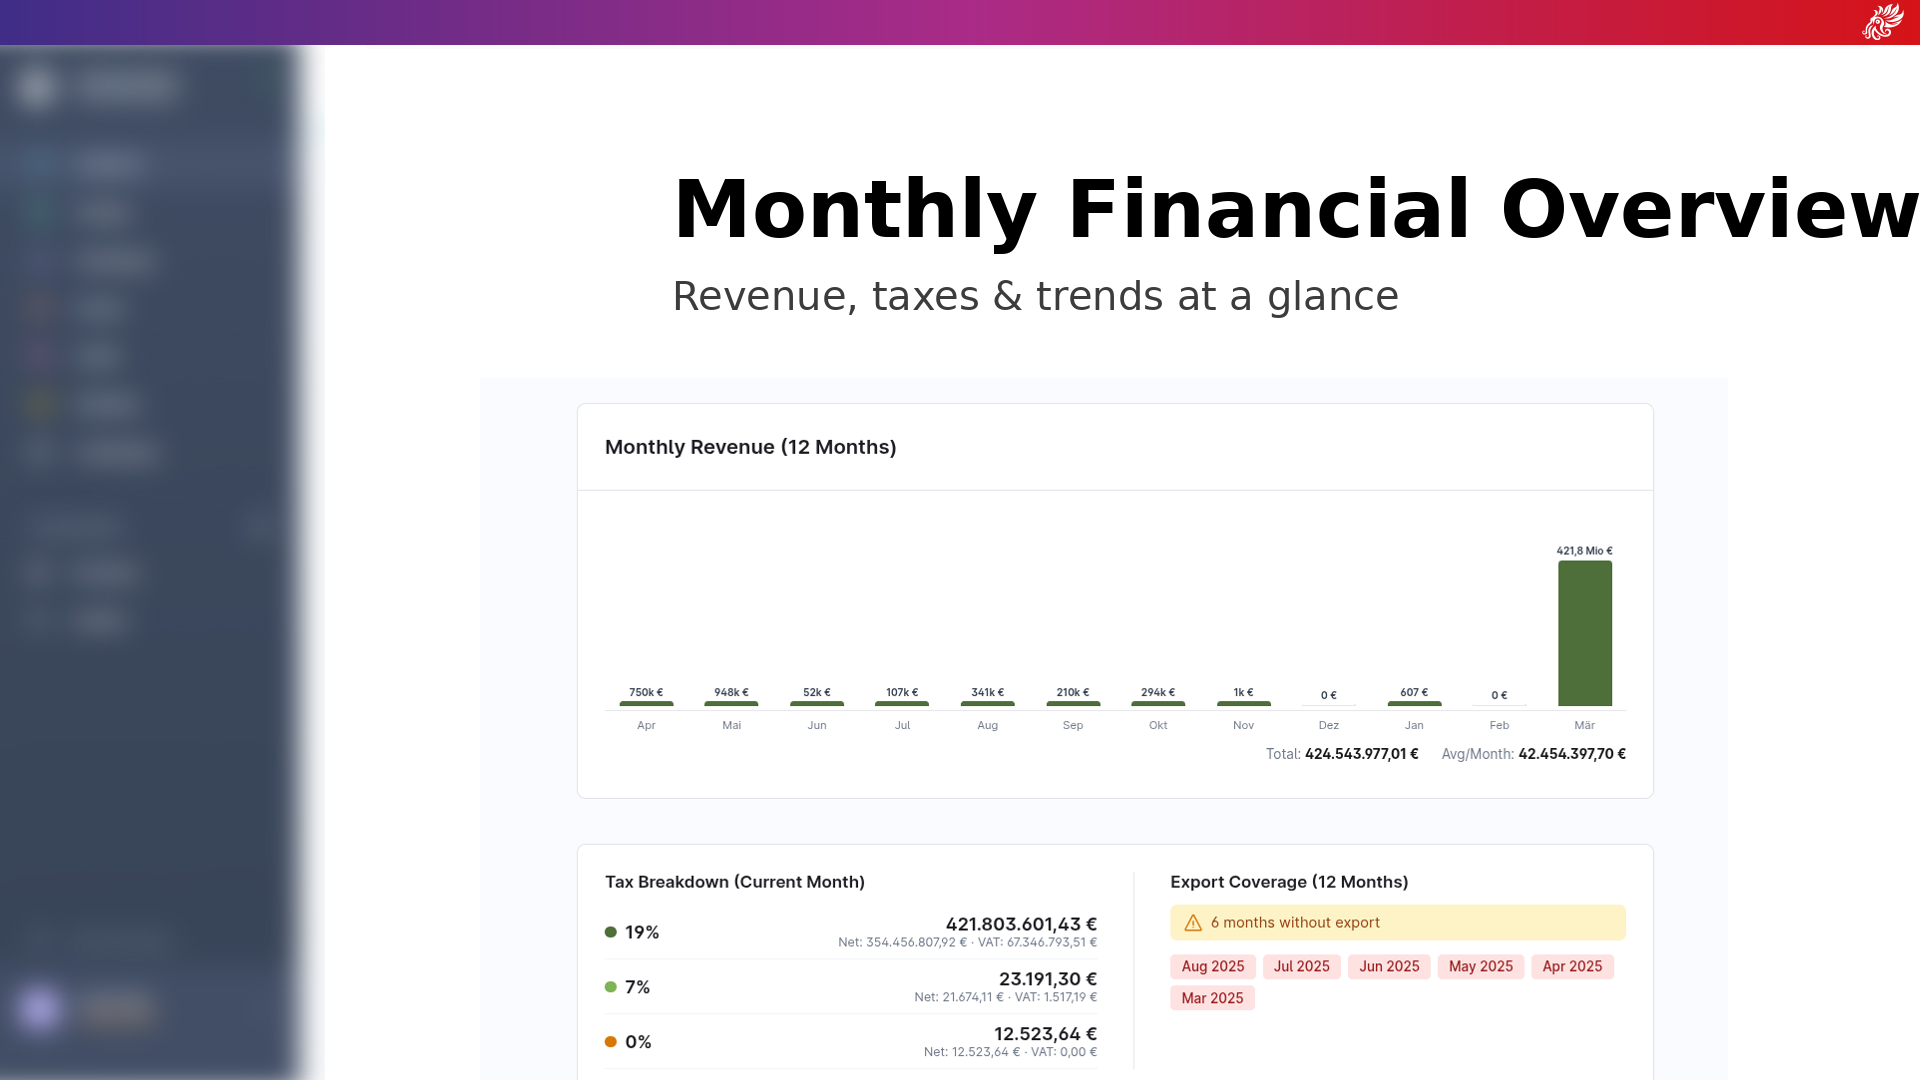Click the orange dot beside 0%
1920x1080 pixels.
pyautogui.click(x=611, y=1042)
